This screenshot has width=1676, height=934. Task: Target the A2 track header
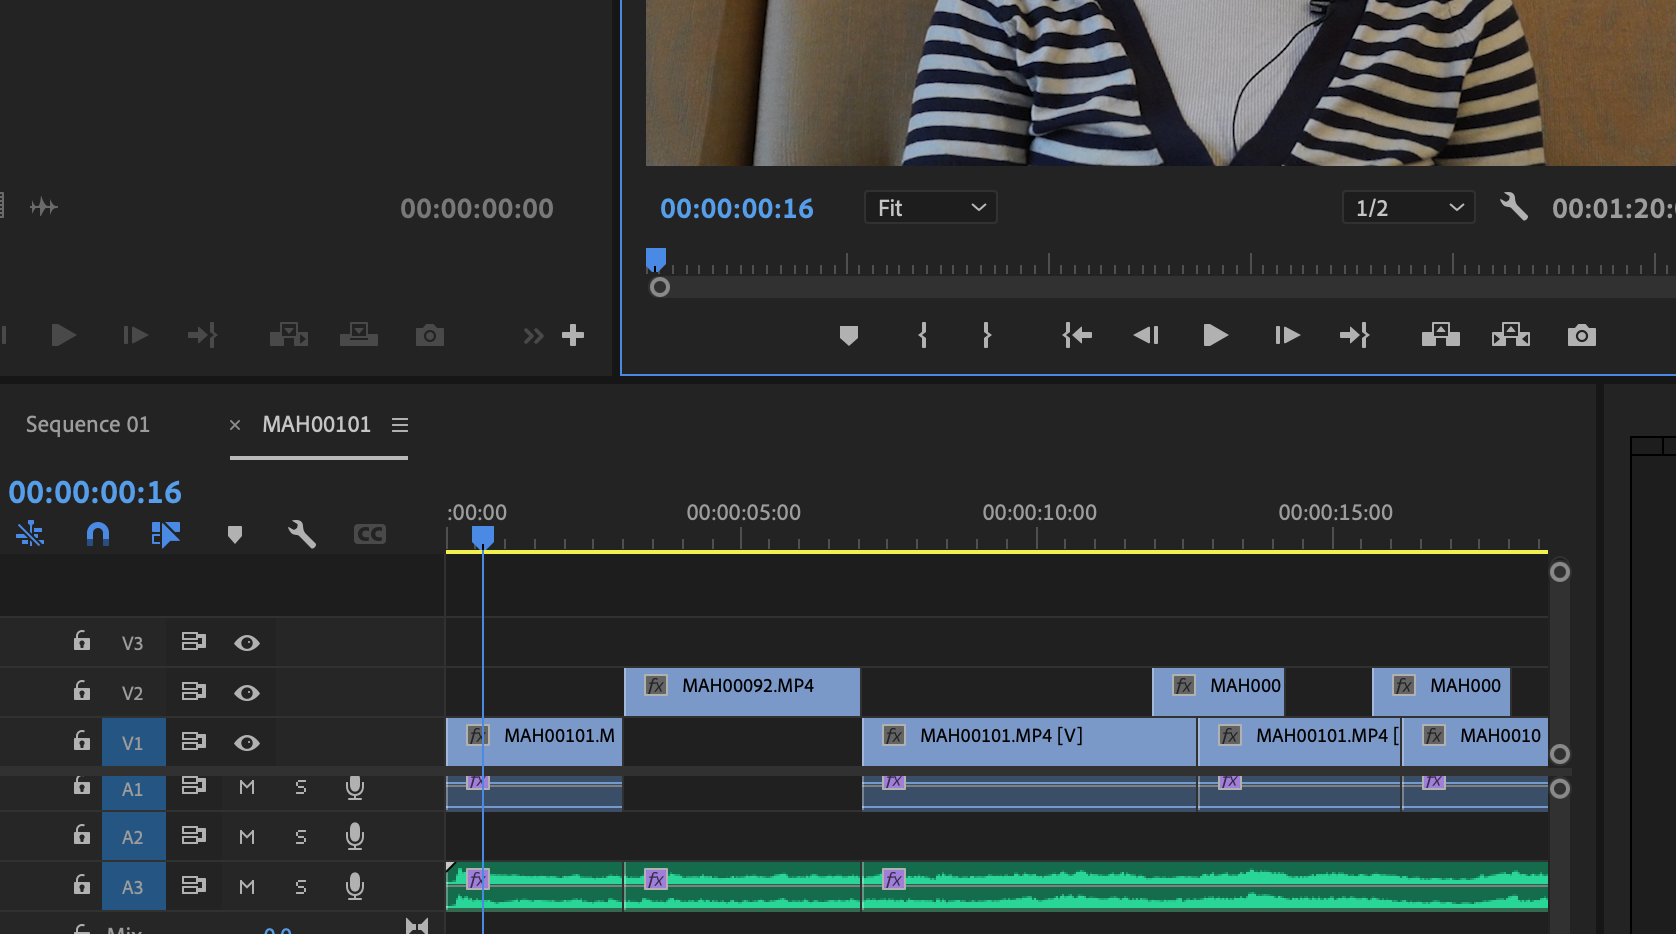[133, 837]
